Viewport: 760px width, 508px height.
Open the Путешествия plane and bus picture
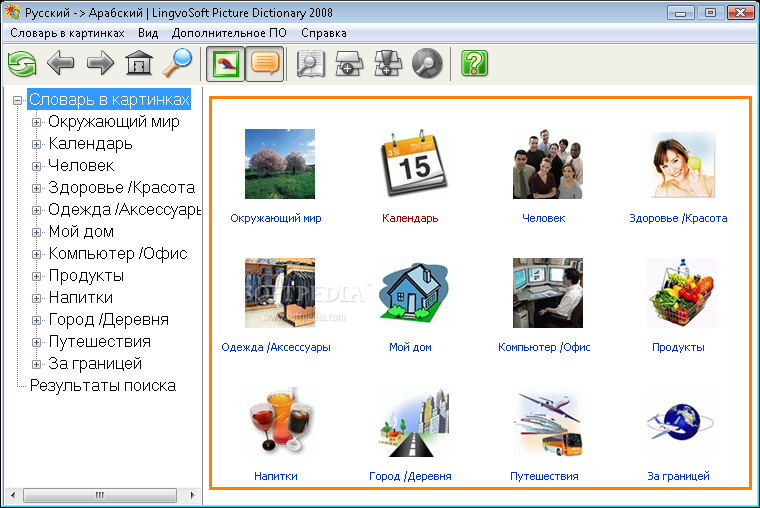(548, 422)
